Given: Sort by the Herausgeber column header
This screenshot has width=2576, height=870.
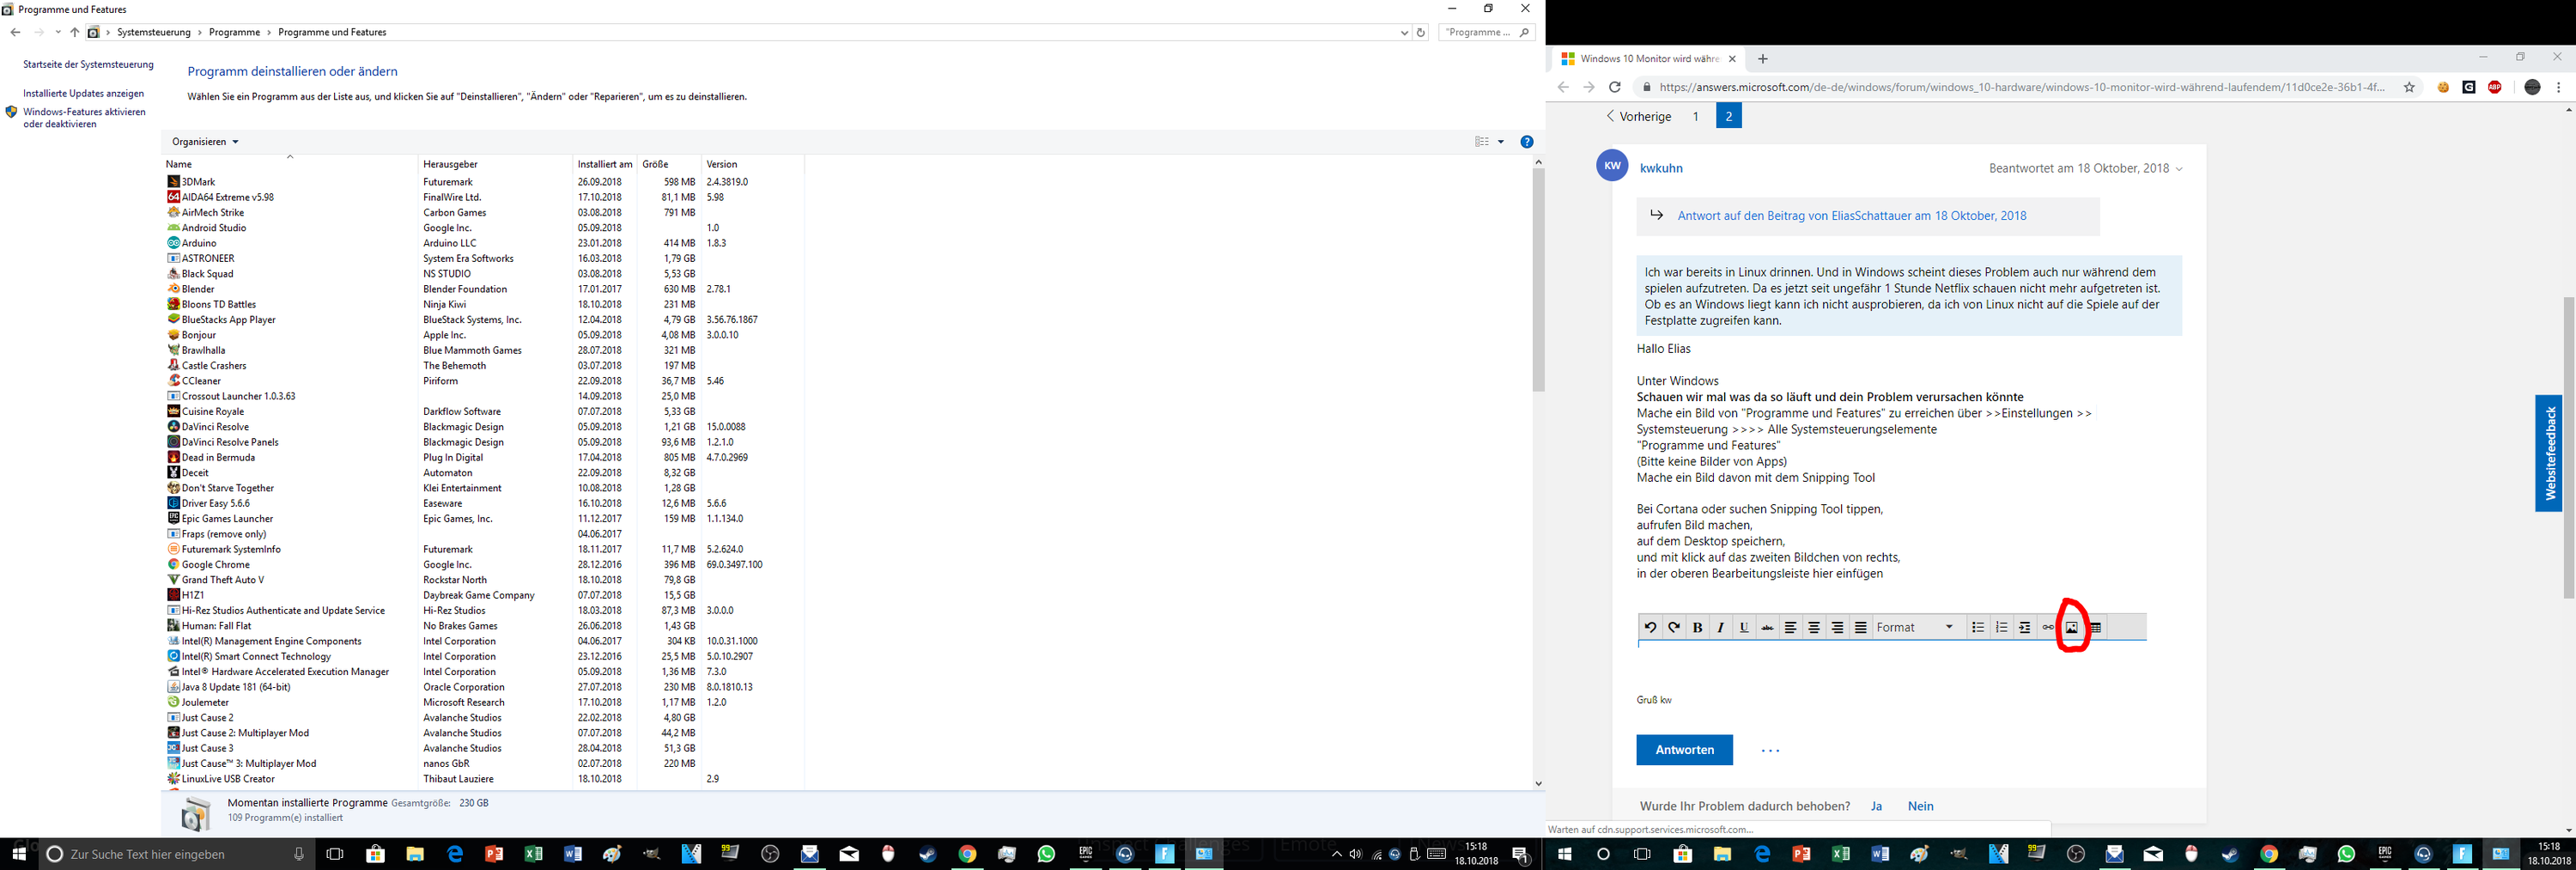Looking at the screenshot, I should pyautogui.click(x=494, y=163).
